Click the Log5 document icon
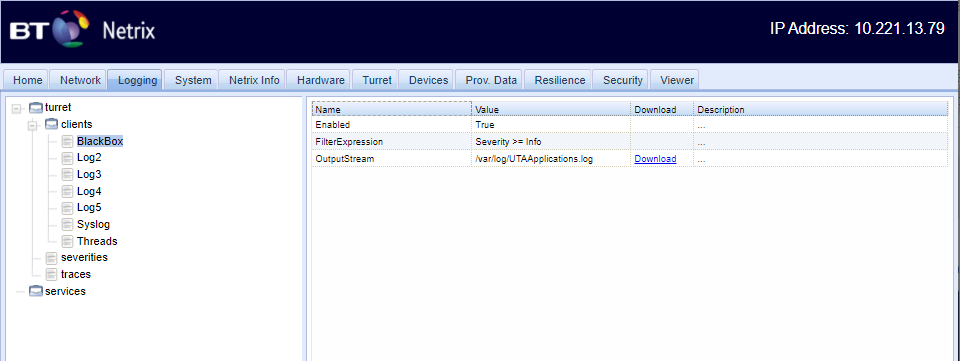Screen dimensions: 960x361 tap(68, 208)
